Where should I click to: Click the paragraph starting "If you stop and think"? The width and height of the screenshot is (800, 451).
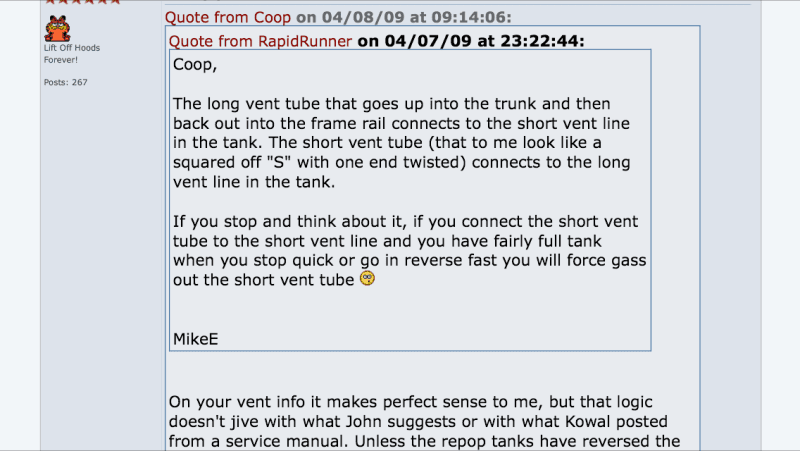click(400, 250)
